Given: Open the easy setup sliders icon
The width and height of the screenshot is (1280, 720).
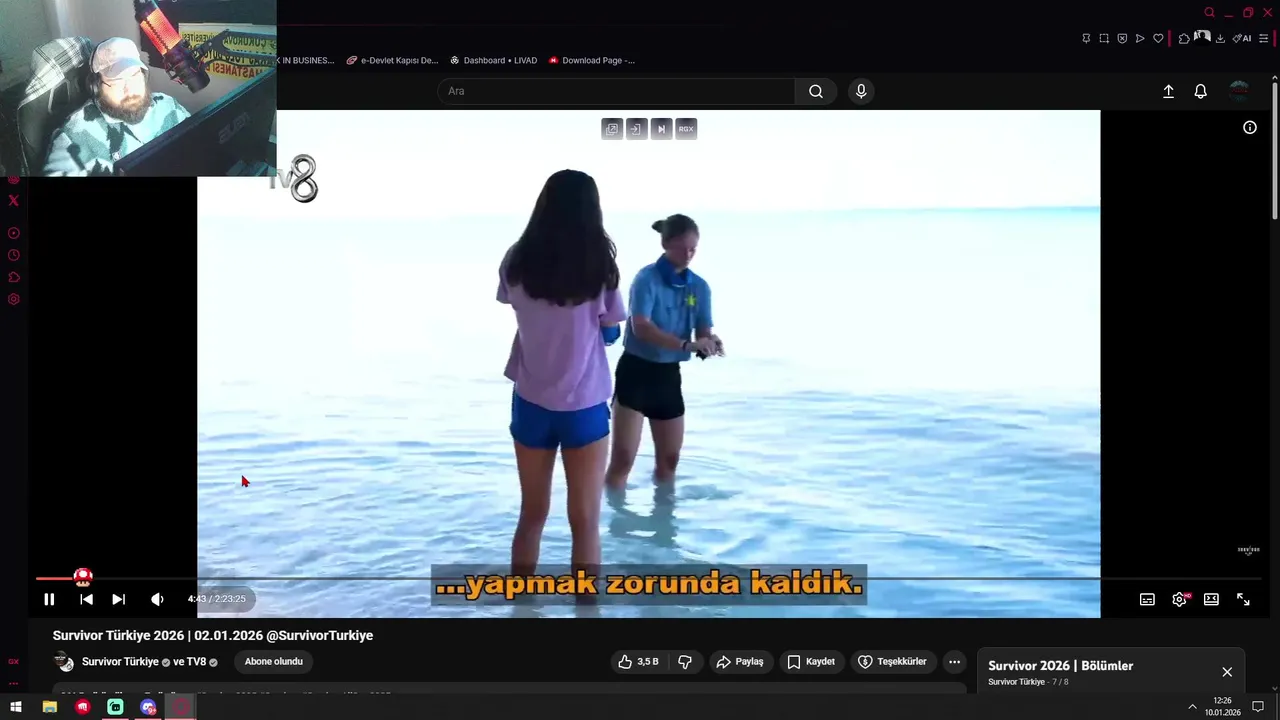Looking at the screenshot, I should click(1263, 38).
